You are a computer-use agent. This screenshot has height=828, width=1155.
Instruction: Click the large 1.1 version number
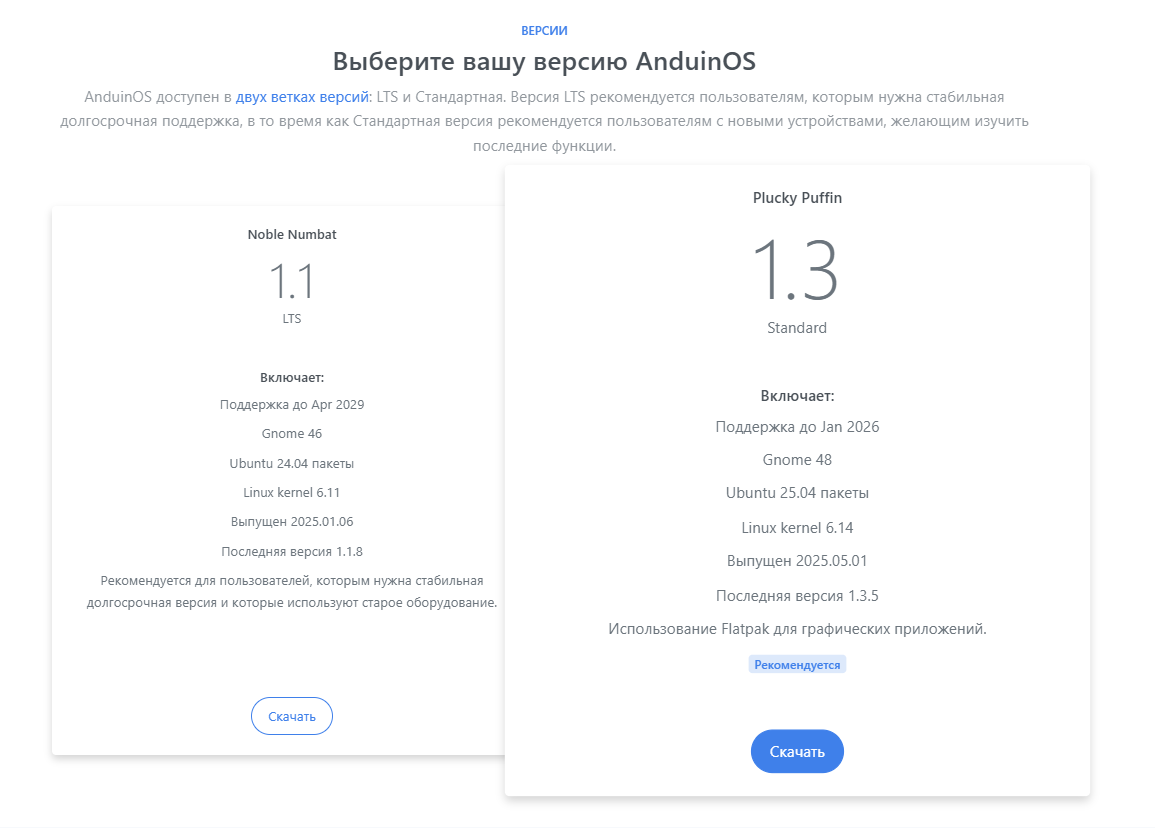(x=291, y=282)
